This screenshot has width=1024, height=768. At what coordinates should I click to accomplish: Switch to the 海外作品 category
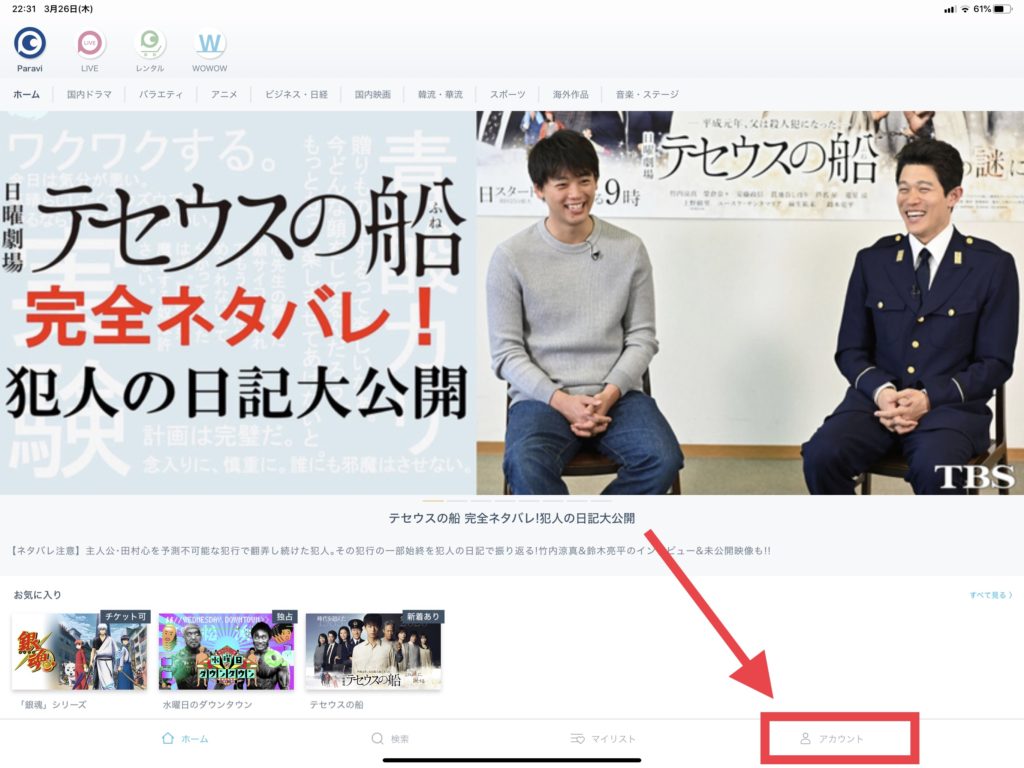[x=571, y=95]
